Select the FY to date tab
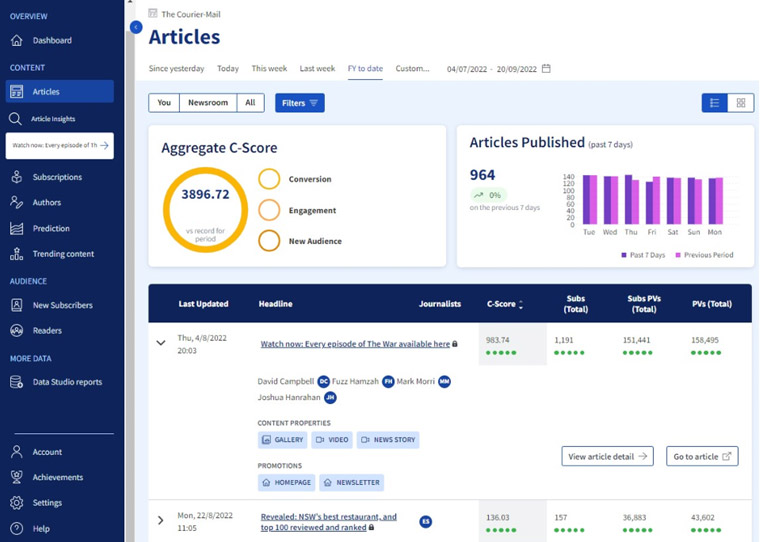The height and width of the screenshot is (542, 760). point(365,68)
